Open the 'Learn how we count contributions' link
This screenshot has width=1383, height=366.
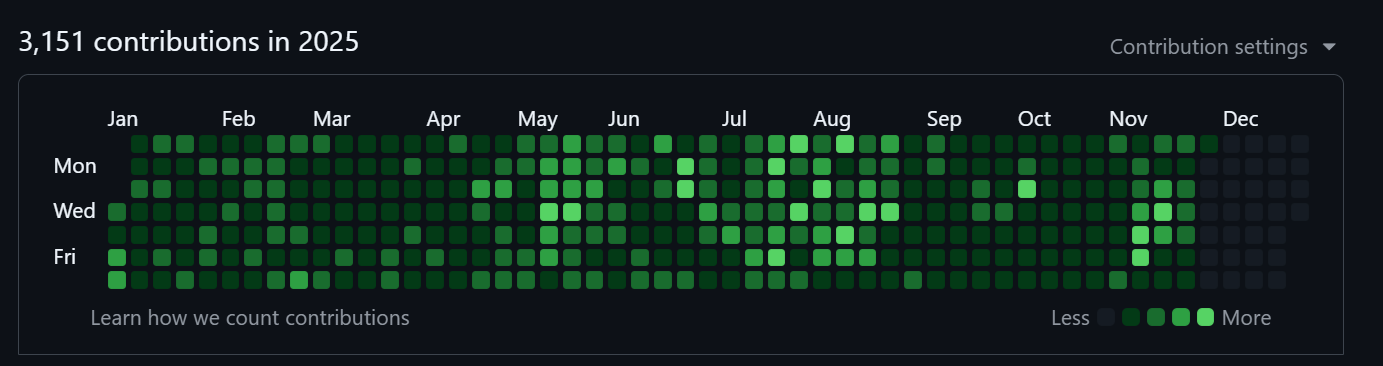pyautogui.click(x=250, y=318)
